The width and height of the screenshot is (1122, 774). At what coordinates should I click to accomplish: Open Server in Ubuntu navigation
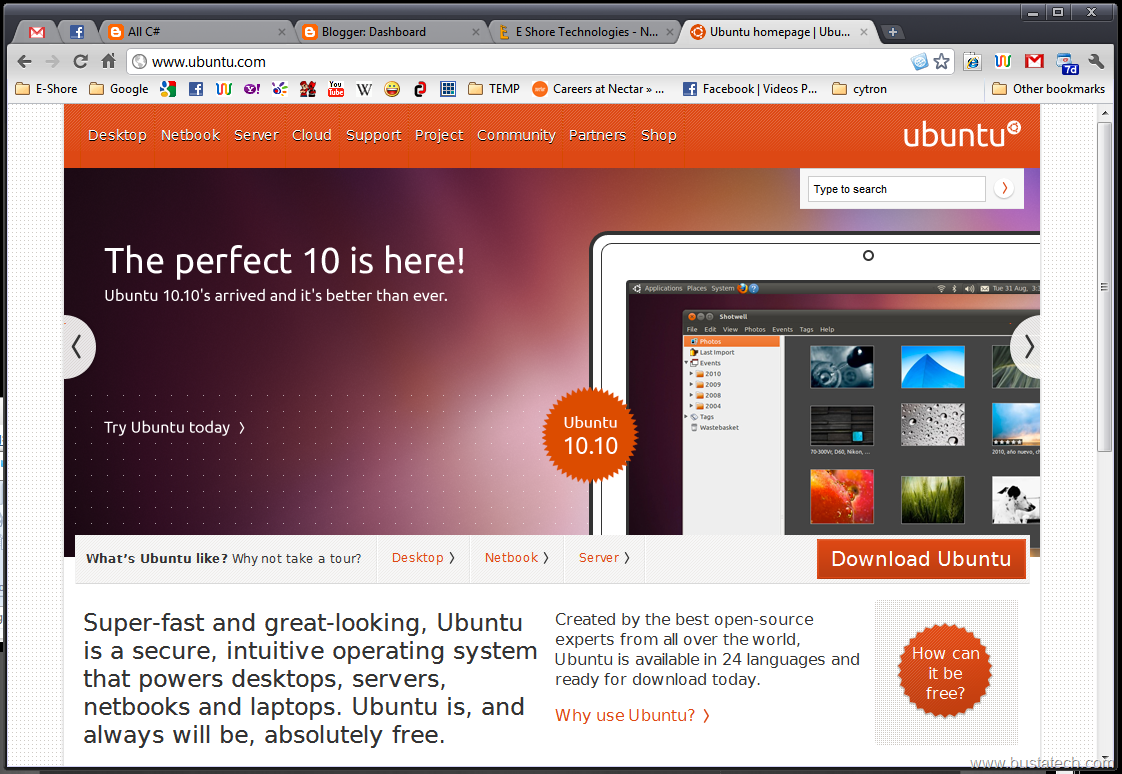pos(256,135)
